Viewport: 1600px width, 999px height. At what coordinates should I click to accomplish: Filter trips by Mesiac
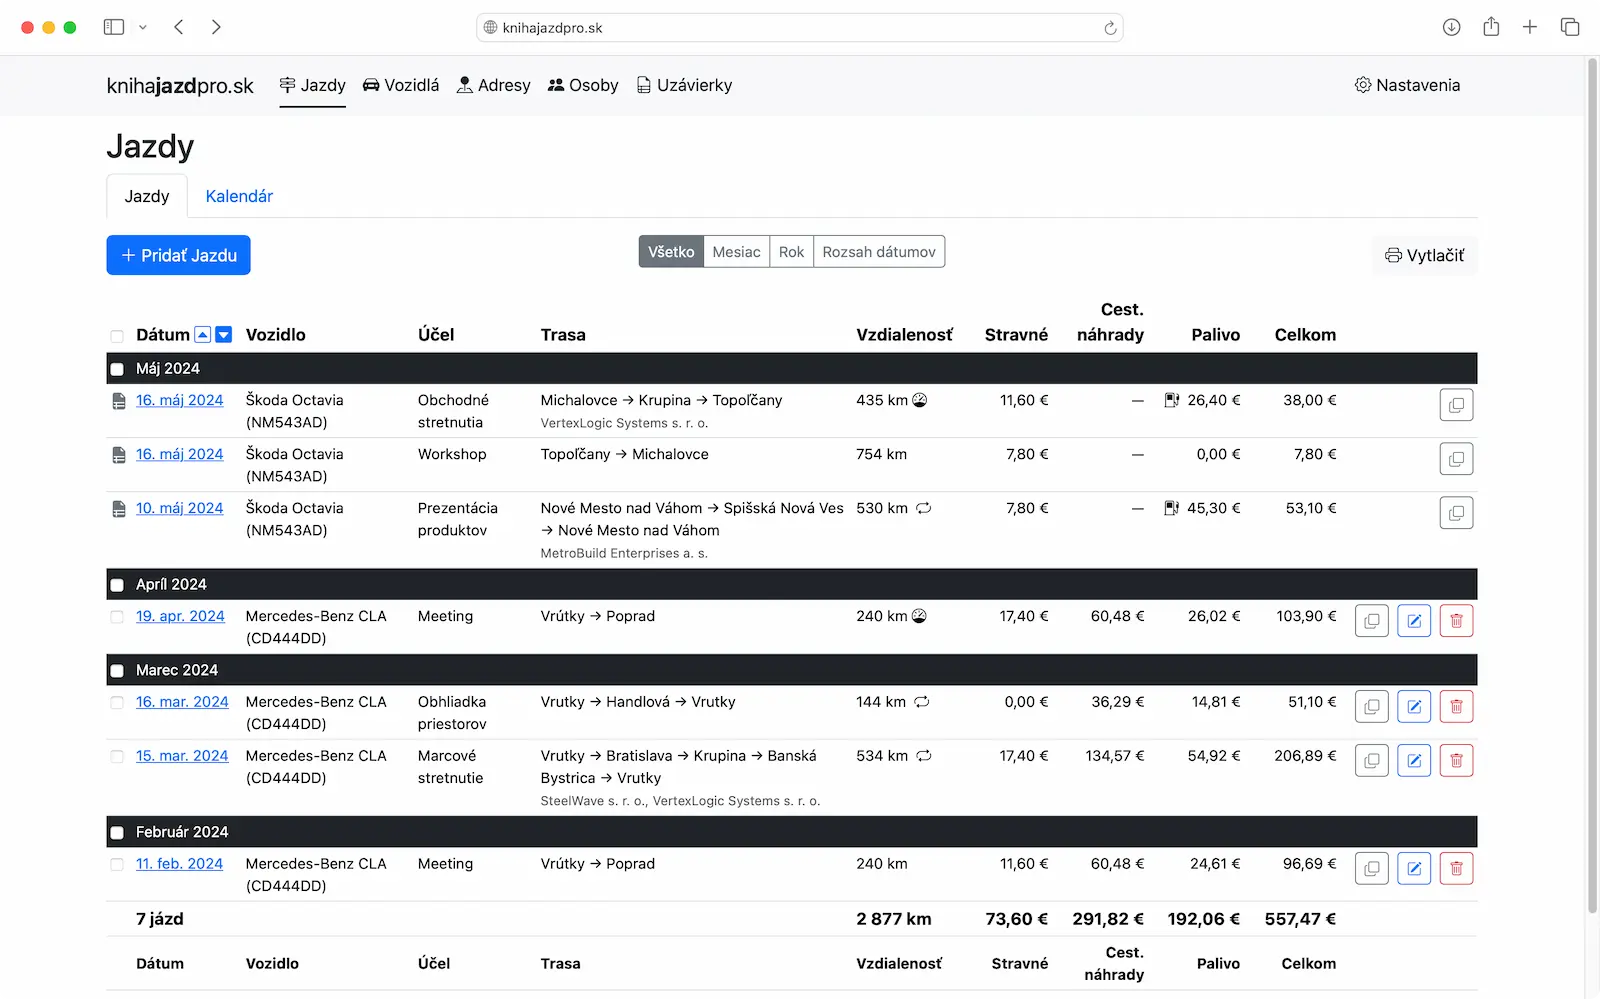tap(737, 252)
